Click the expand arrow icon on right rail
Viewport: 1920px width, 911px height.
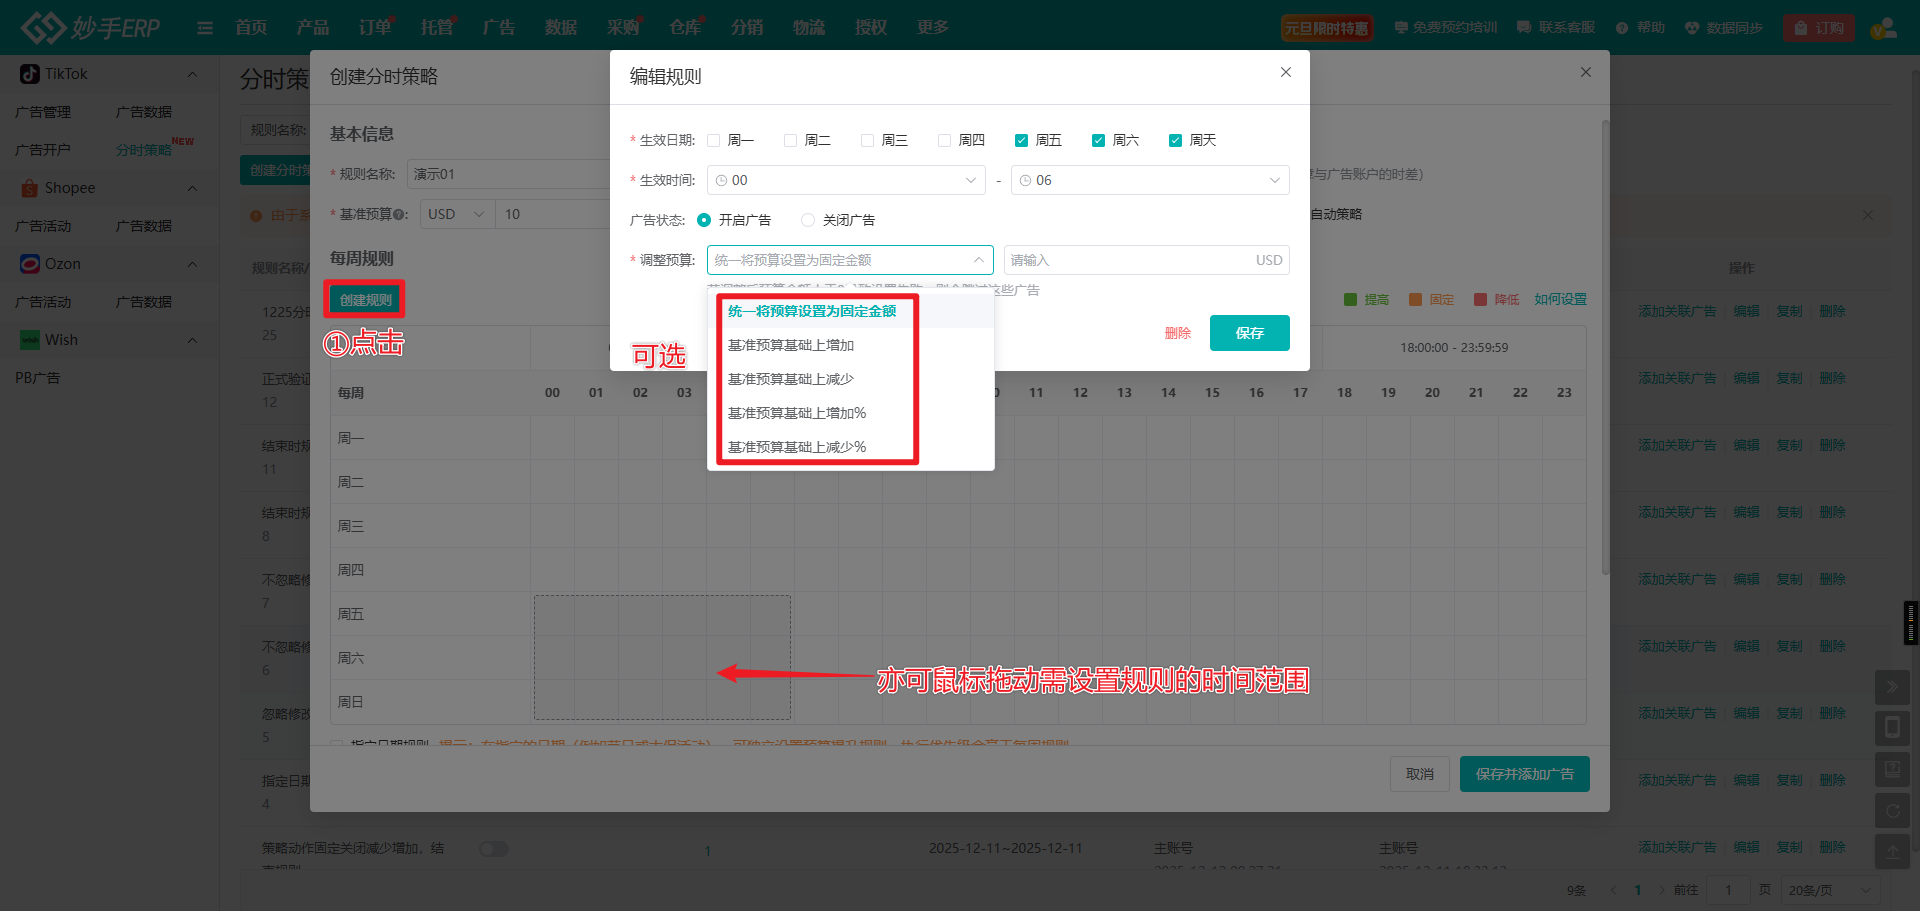click(x=1892, y=687)
